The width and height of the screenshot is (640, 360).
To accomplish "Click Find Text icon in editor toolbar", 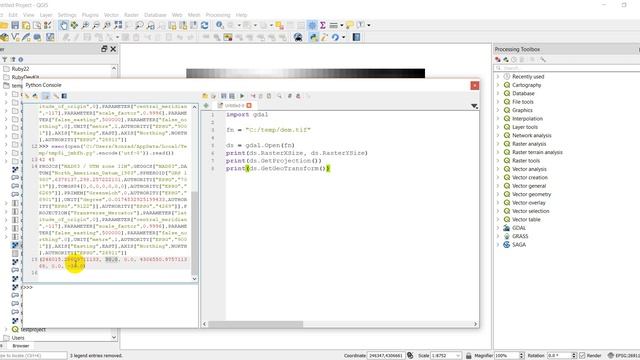I will (x=280, y=96).
